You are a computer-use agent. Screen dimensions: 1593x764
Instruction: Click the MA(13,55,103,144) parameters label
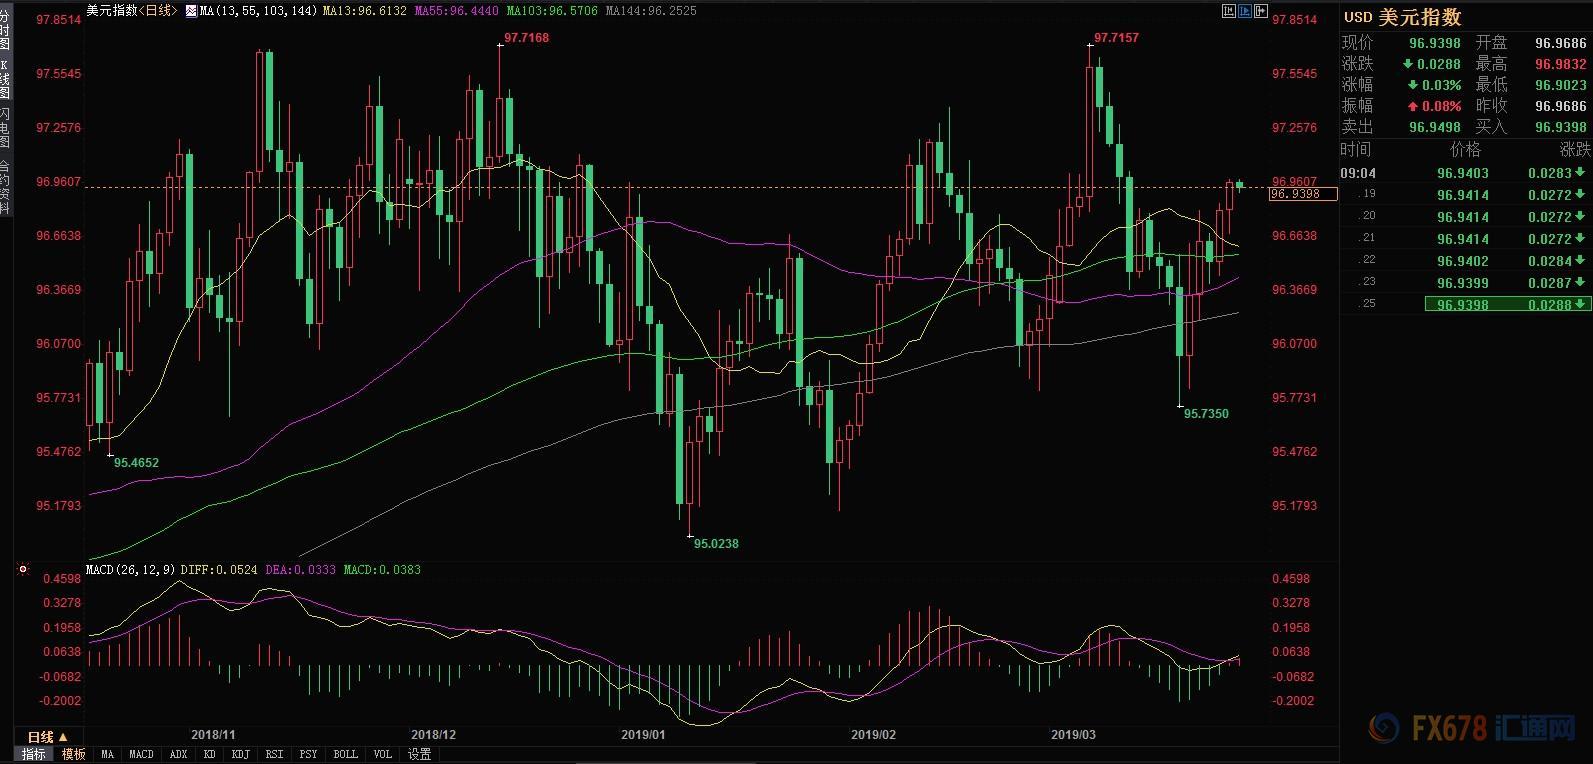(x=259, y=11)
